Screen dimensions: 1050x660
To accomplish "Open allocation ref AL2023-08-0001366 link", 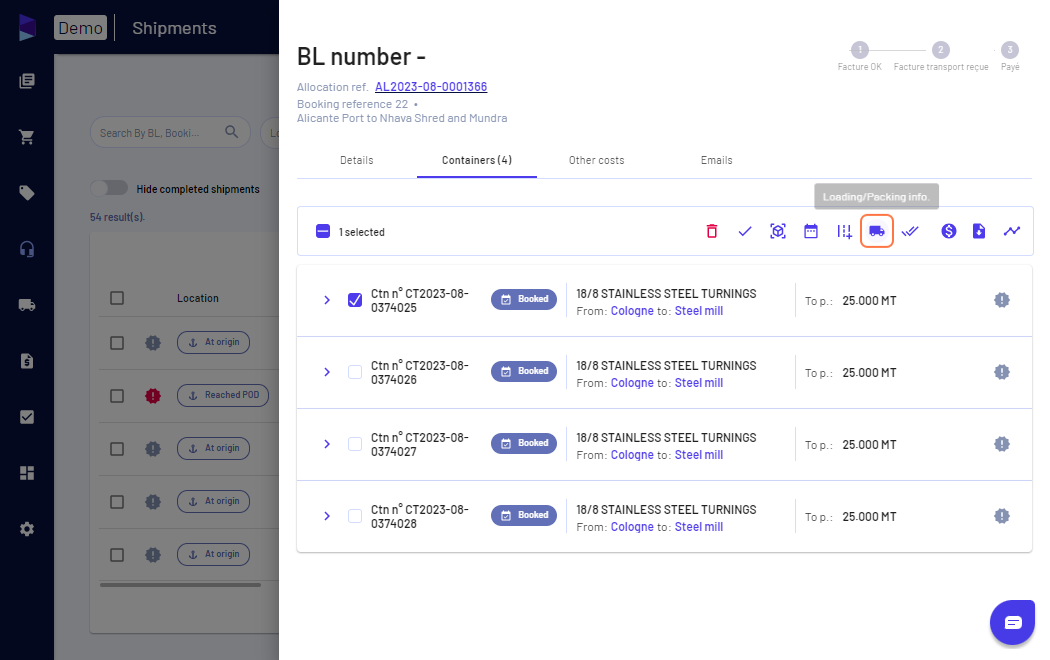I will pyautogui.click(x=431, y=87).
